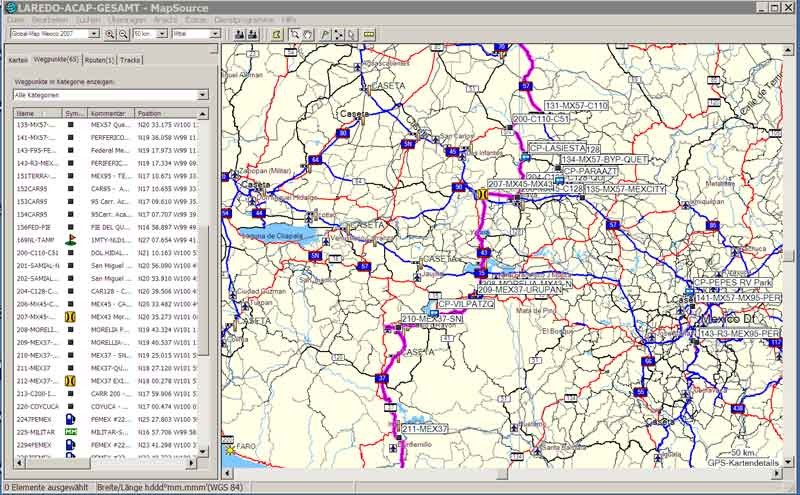This screenshot has height=495, width=800.
Task: Switch to the Tracks tab
Action: point(130,60)
